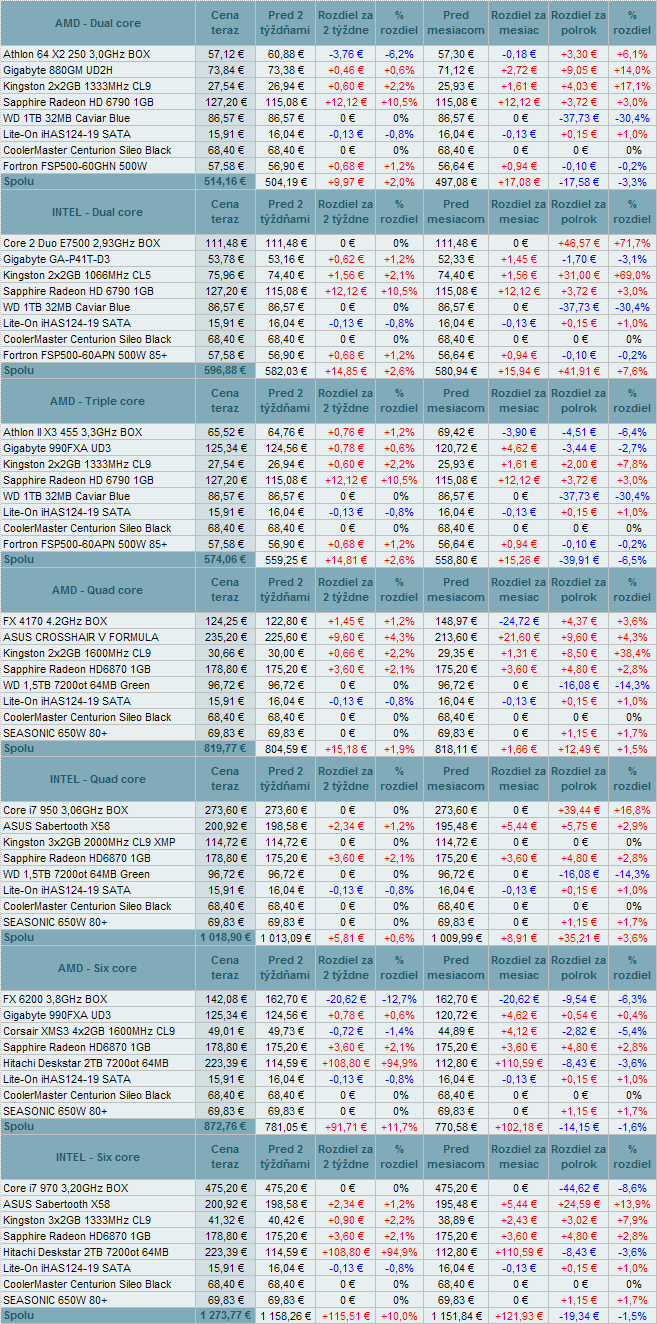The width and height of the screenshot is (657, 1324).
Task: Click the '142,08 €' current price cell
Action: pos(225,999)
